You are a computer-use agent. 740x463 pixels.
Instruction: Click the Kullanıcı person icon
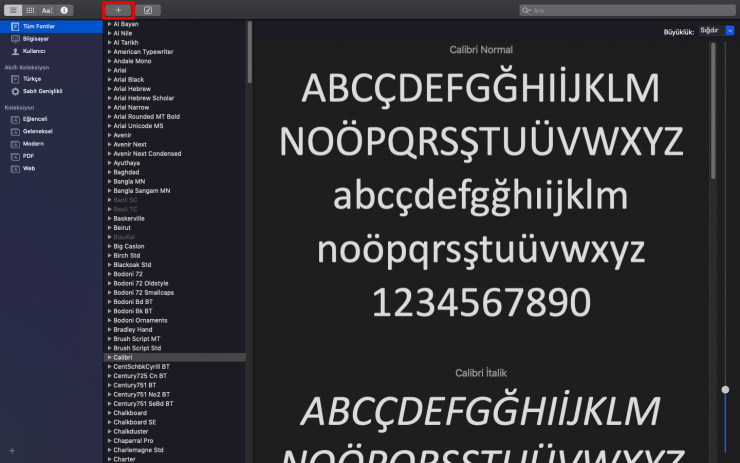pyautogui.click(x=15, y=51)
